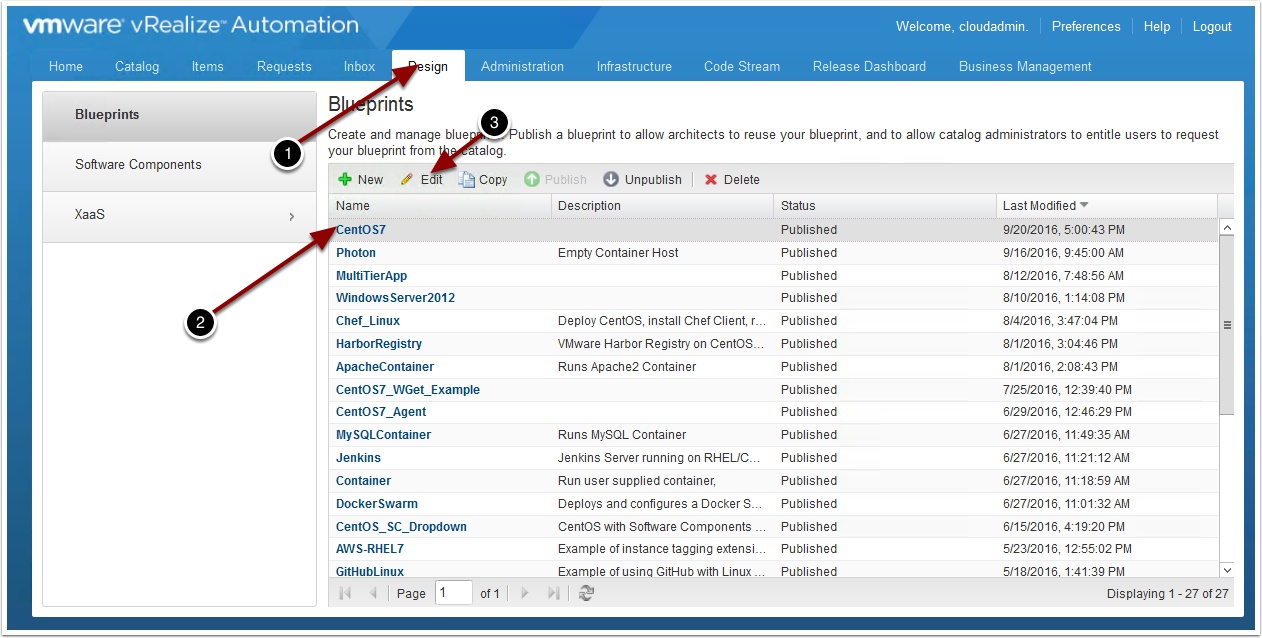Open the WindowsServer2012 blueprint

pos(396,298)
